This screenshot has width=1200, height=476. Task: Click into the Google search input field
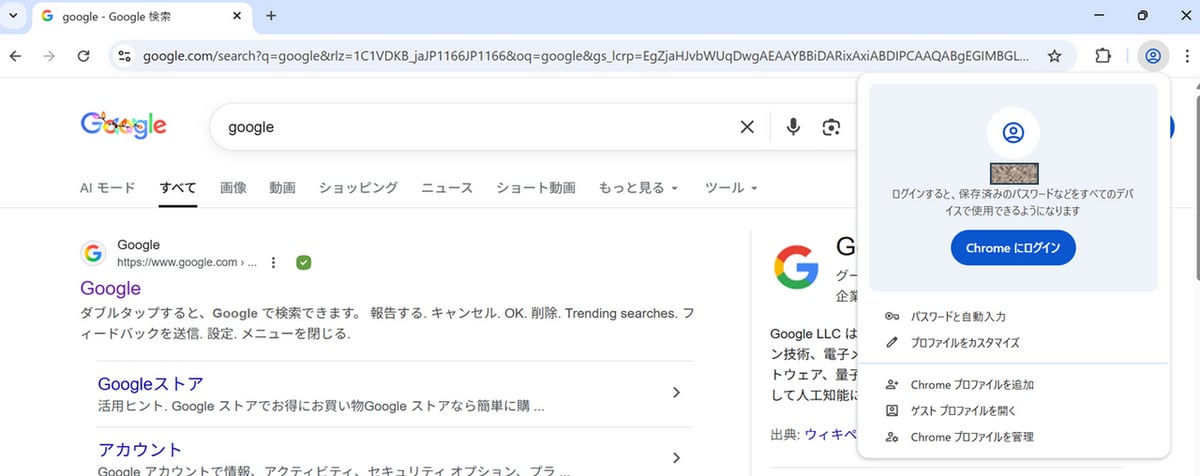[x=470, y=127]
